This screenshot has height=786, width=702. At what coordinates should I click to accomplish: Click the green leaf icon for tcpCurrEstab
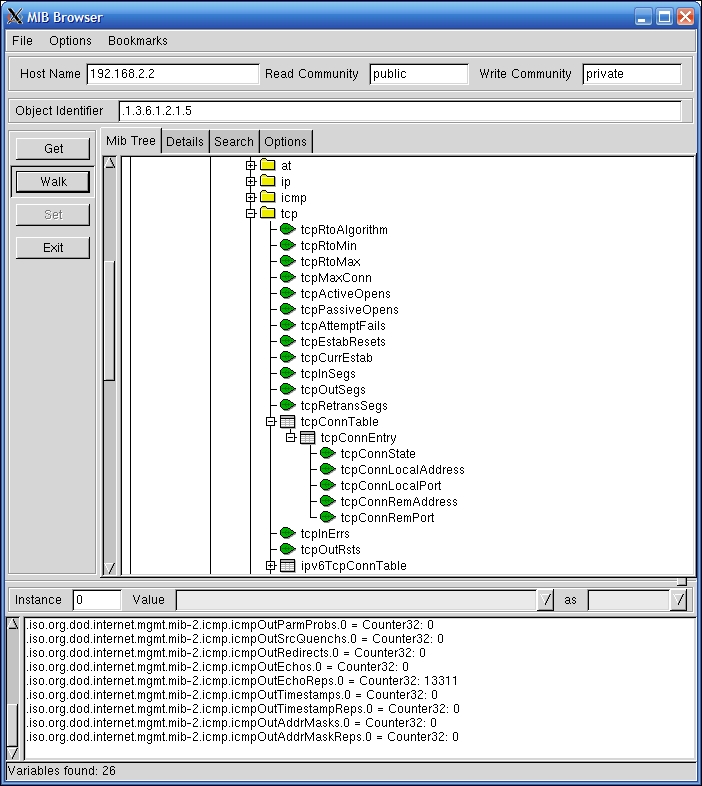(288, 357)
